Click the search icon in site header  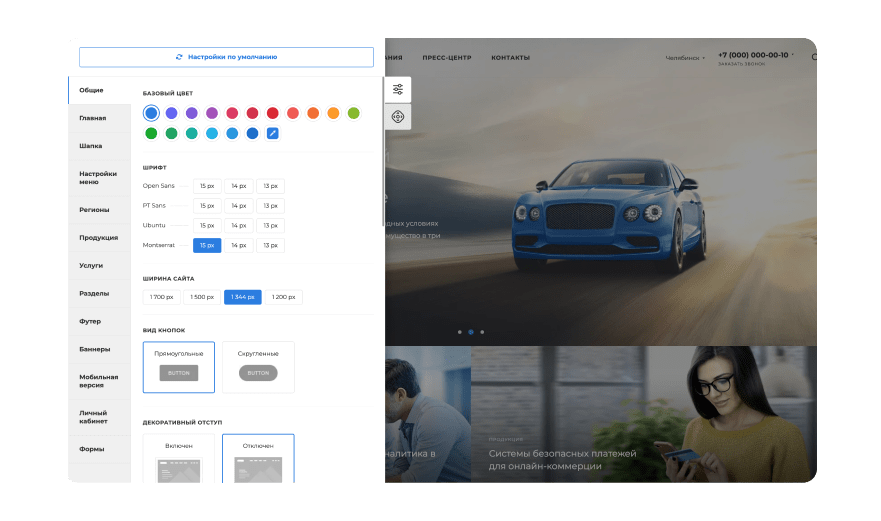[814, 57]
